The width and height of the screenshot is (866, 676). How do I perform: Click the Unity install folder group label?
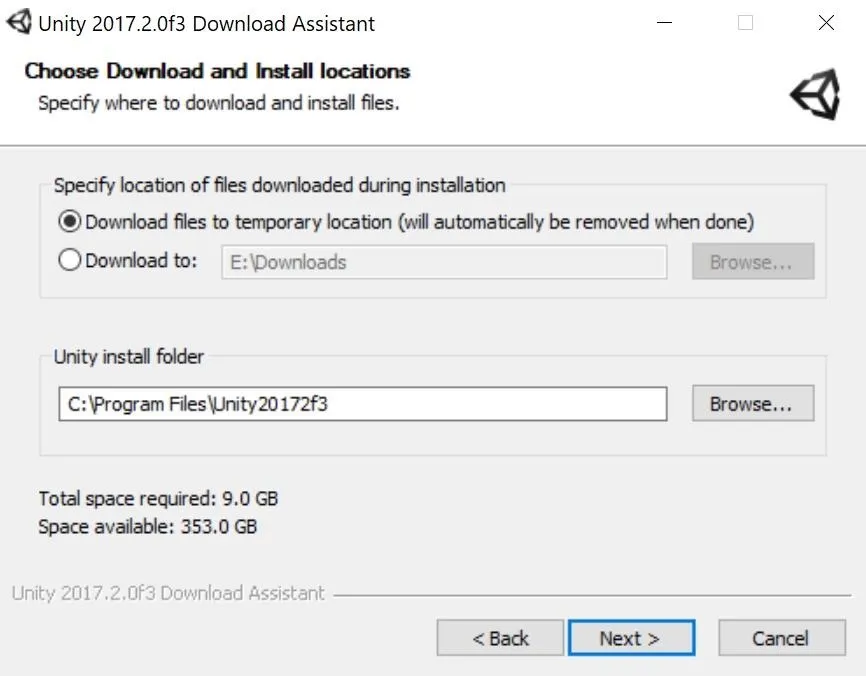tap(129, 357)
